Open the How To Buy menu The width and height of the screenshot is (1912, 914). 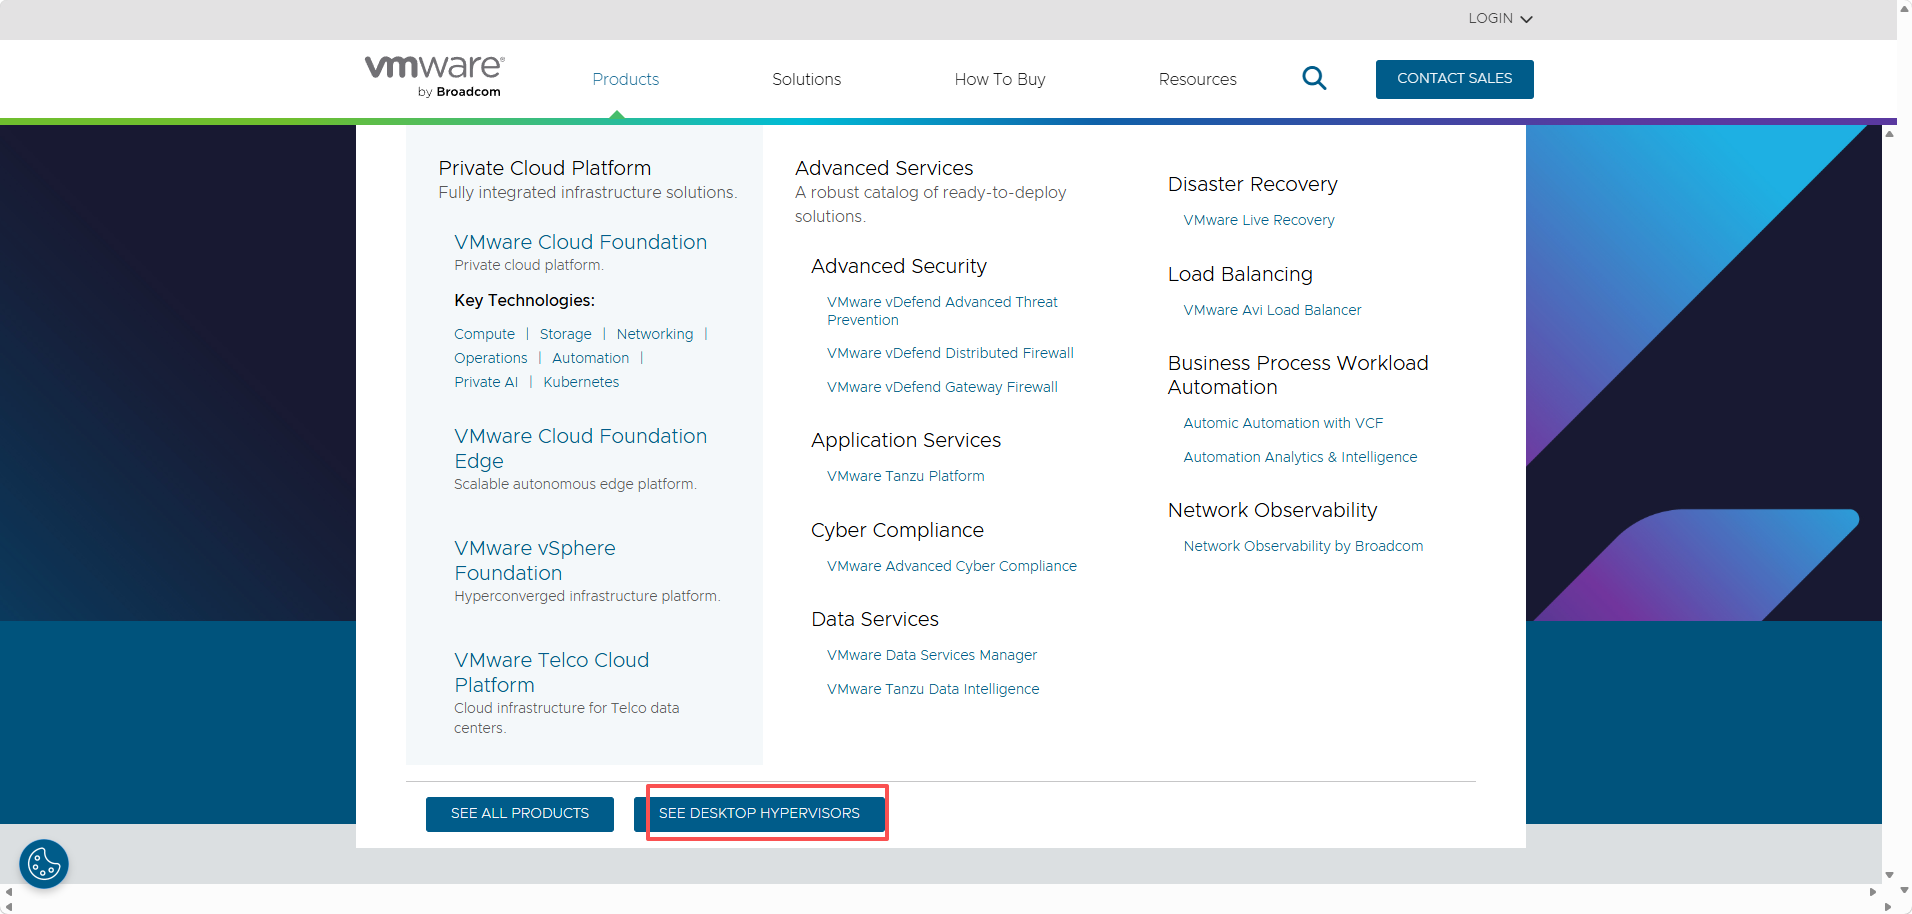click(x=1000, y=79)
